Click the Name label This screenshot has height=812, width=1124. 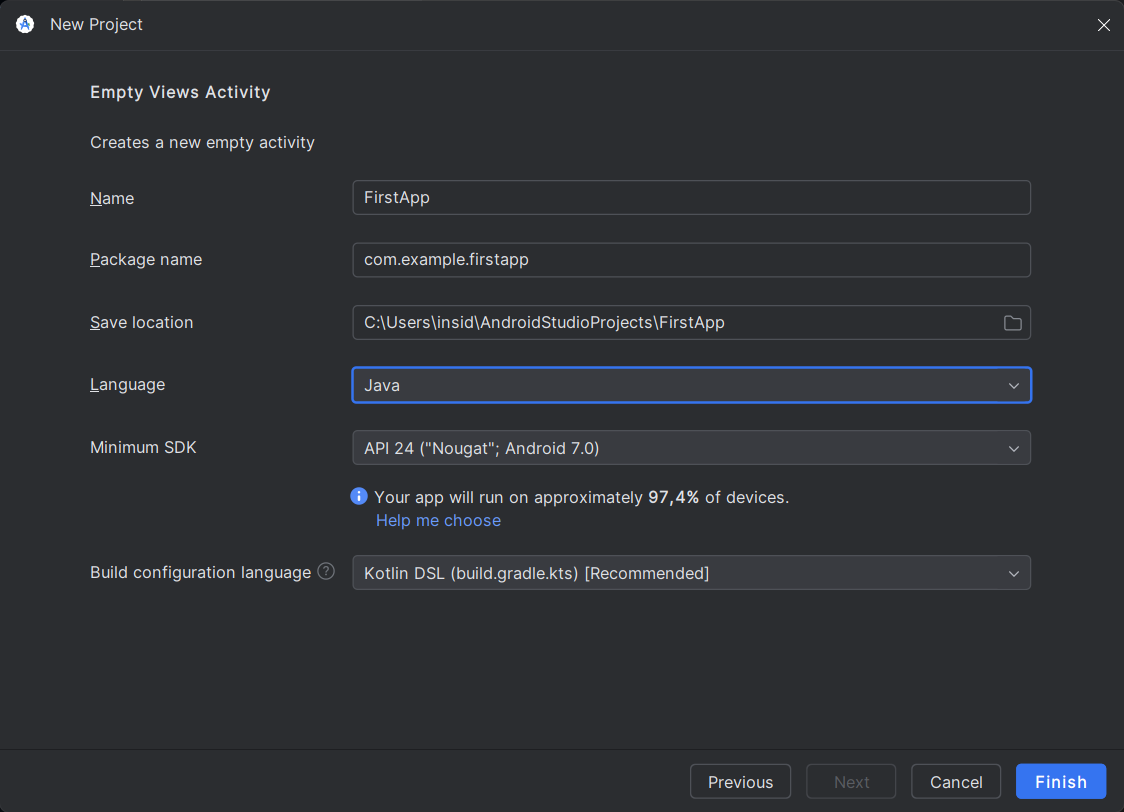[x=112, y=199]
